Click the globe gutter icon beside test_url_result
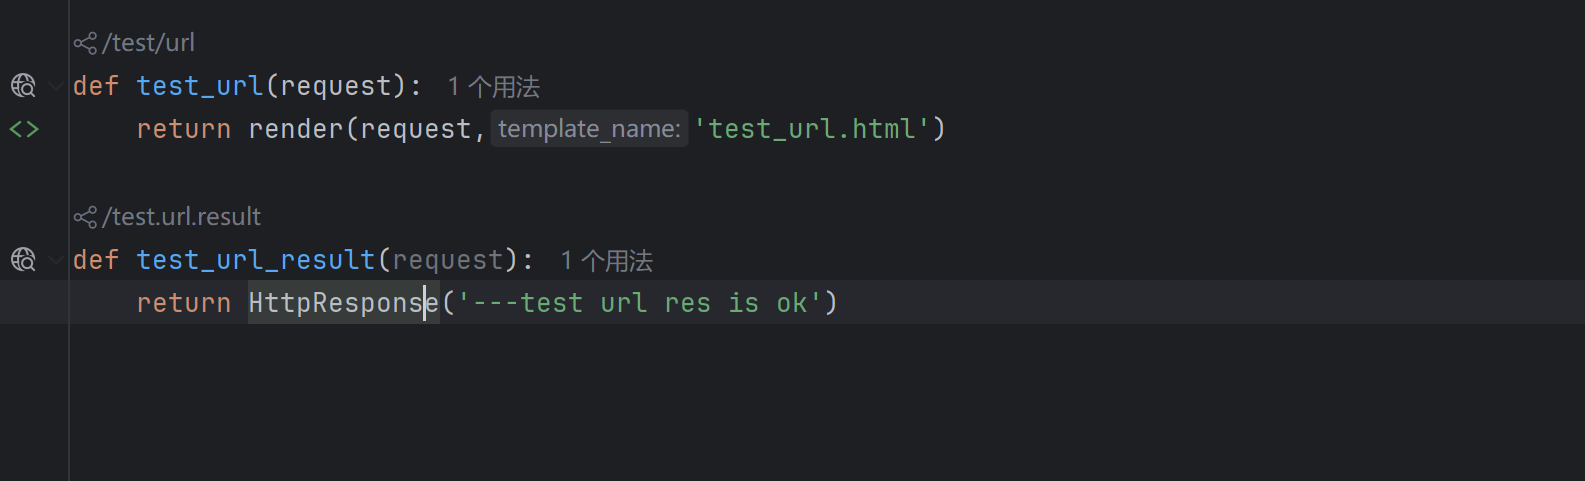The image size is (1585, 481). coord(23,260)
